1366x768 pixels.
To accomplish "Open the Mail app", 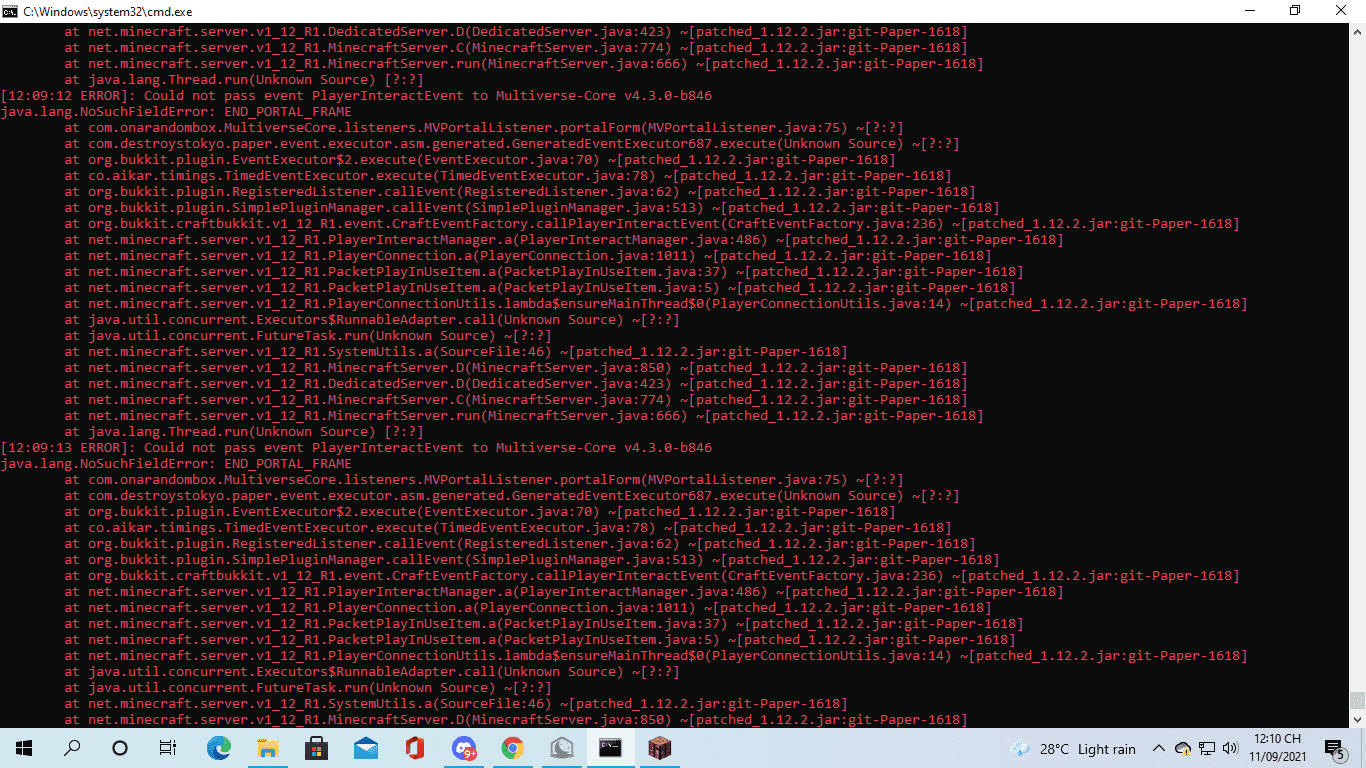I will click(366, 748).
